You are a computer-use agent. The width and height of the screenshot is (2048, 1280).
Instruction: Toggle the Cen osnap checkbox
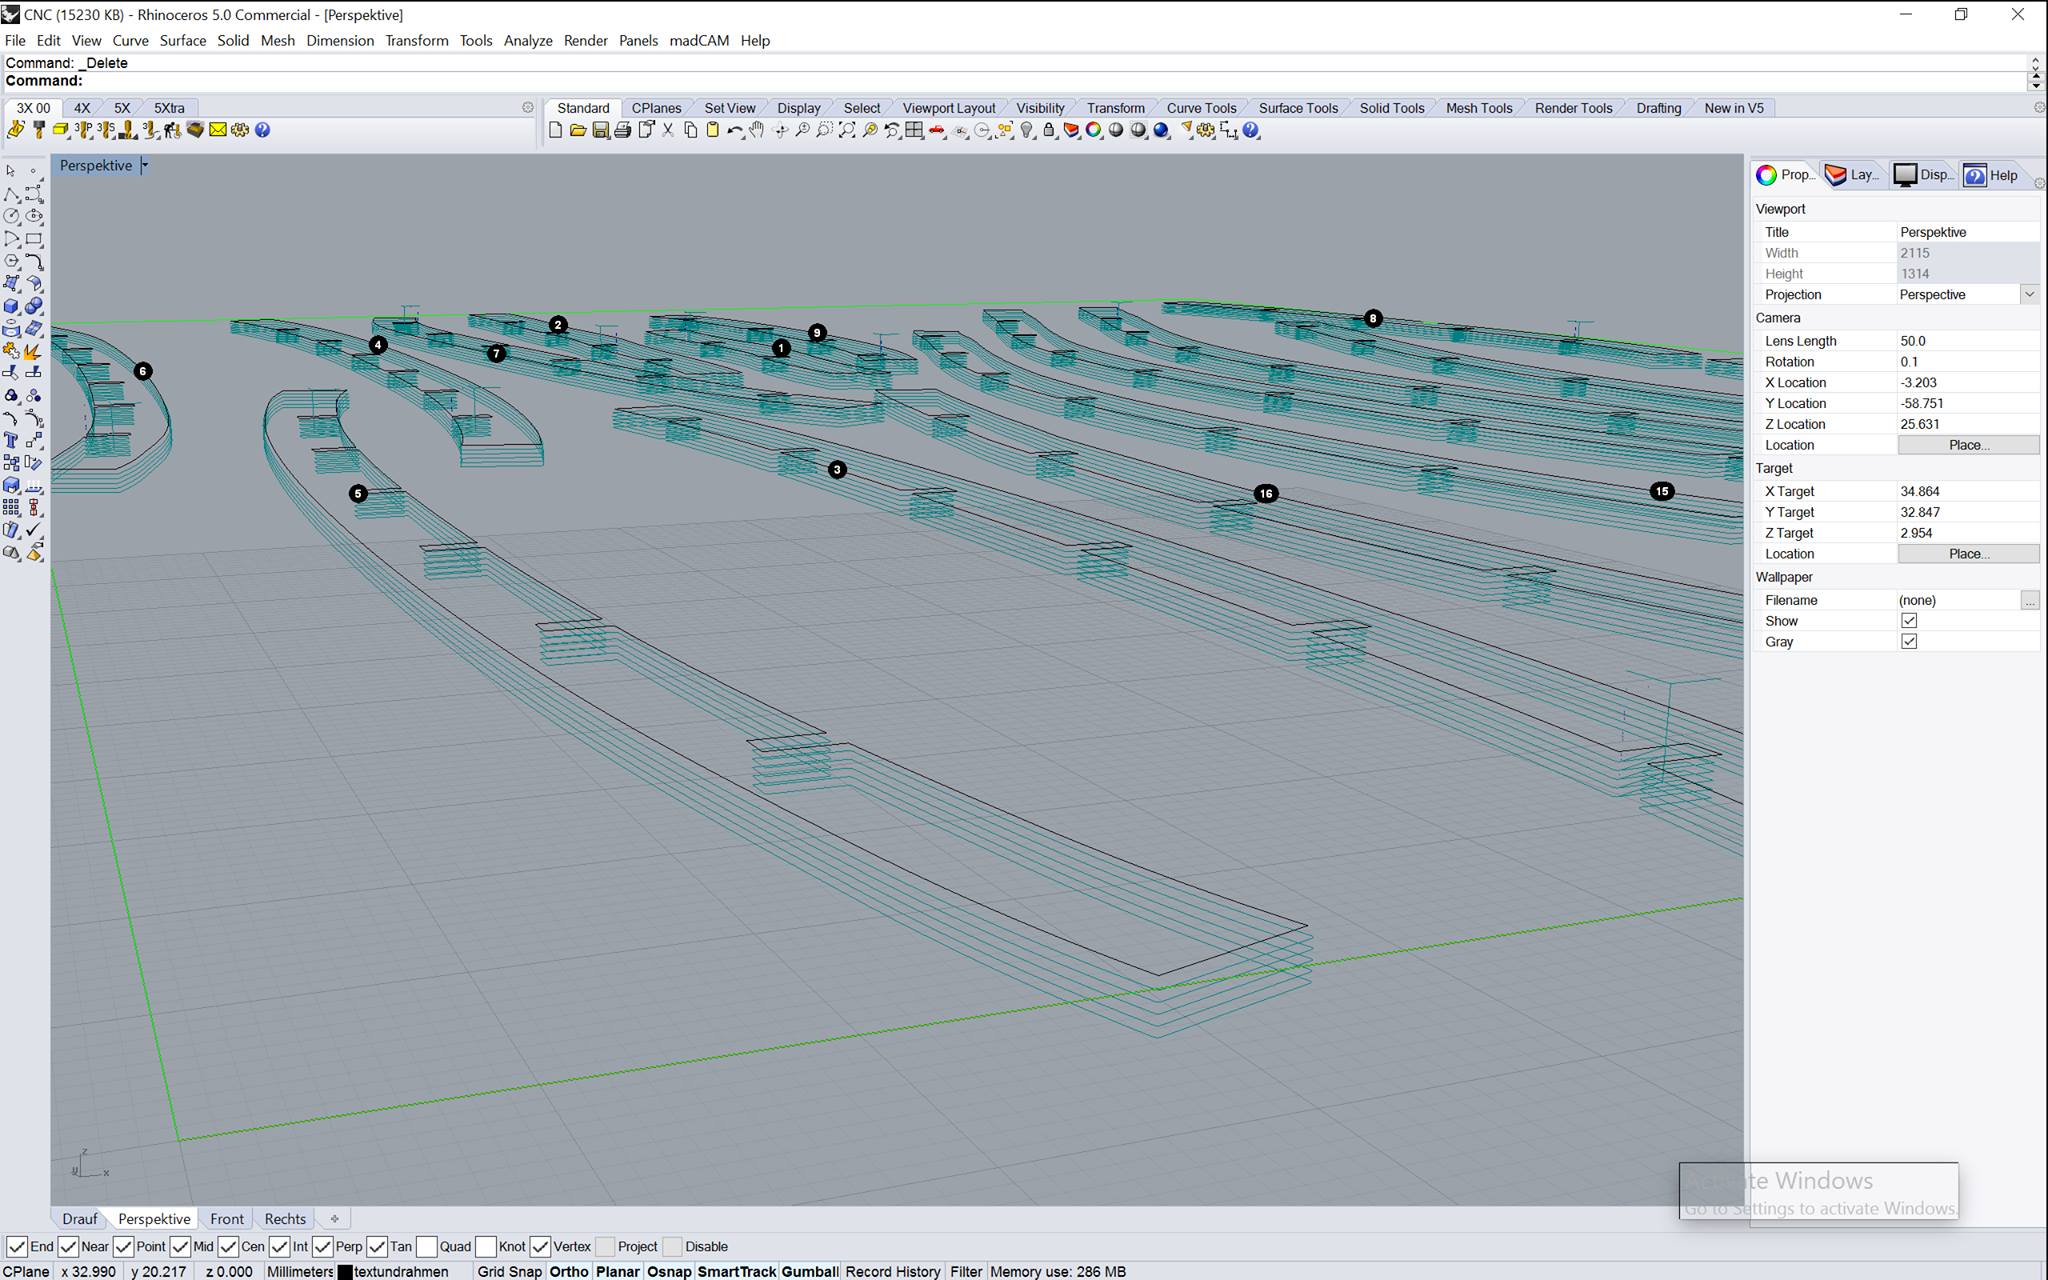tap(228, 1246)
